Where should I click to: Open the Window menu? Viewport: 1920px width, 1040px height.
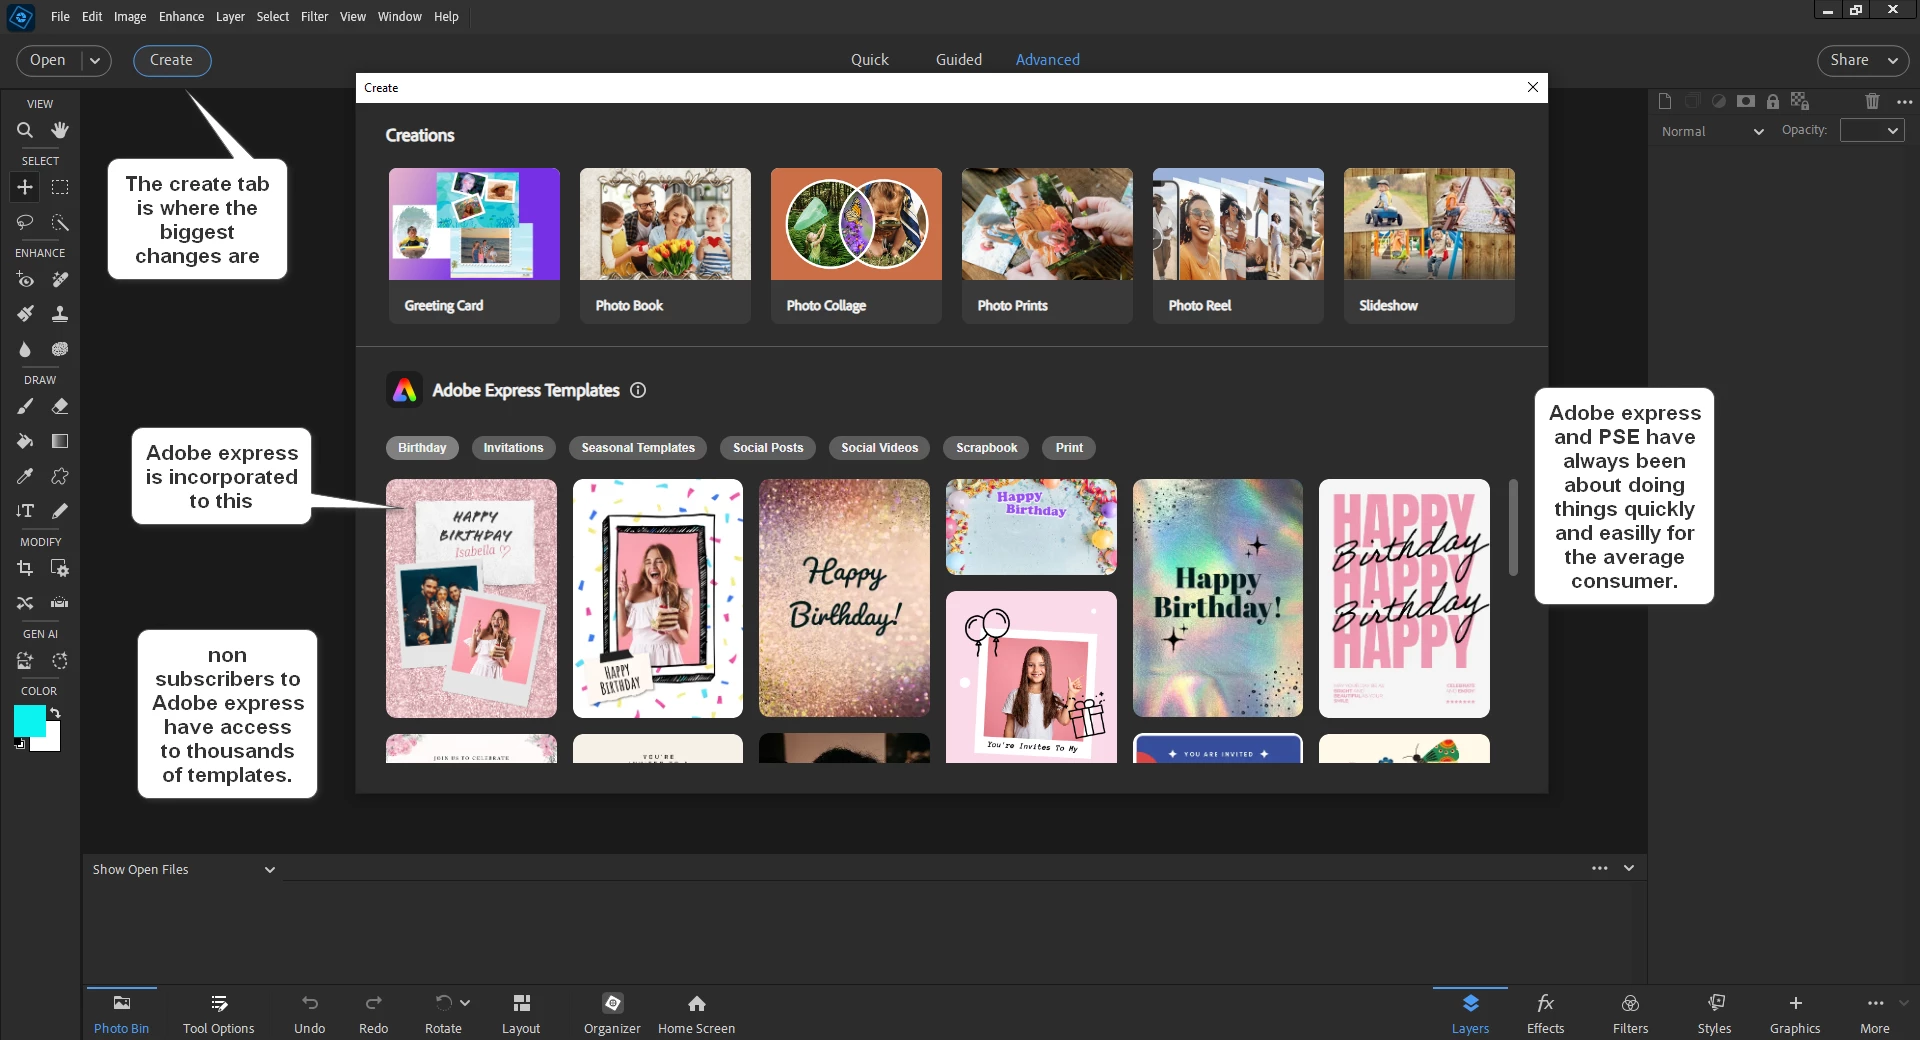400,17
